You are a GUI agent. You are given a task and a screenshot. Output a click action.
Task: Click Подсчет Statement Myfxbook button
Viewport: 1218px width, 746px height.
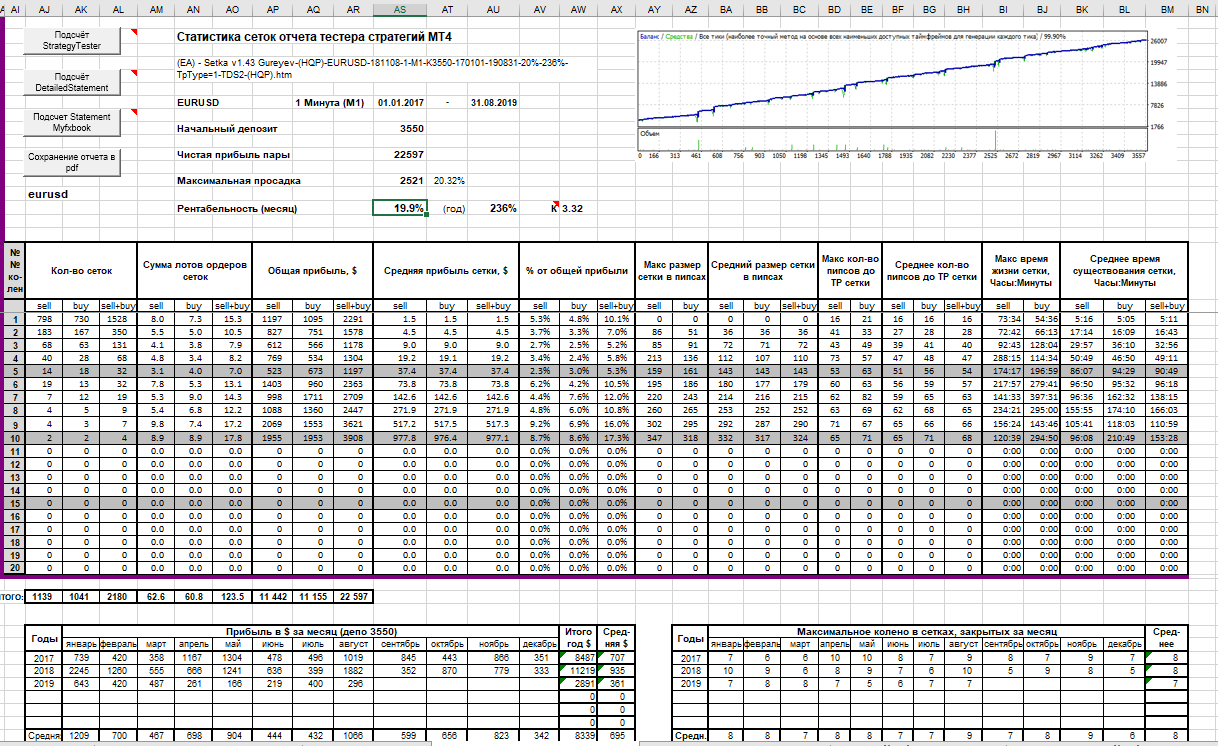71,123
